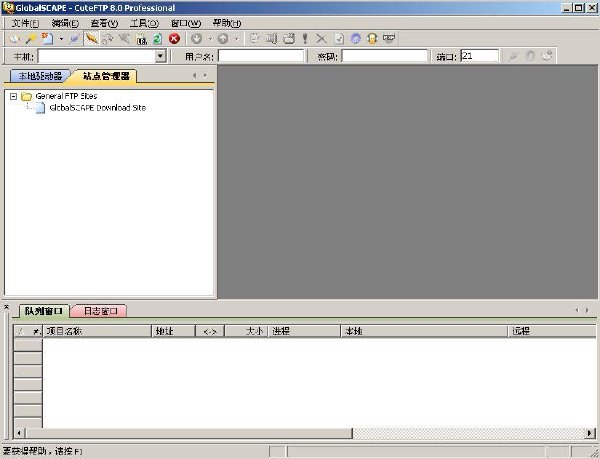Click the grayed middle icon on Quick Connect bar
Image resolution: width=600 pixels, height=459 pixels.
[x=530, y=56]
